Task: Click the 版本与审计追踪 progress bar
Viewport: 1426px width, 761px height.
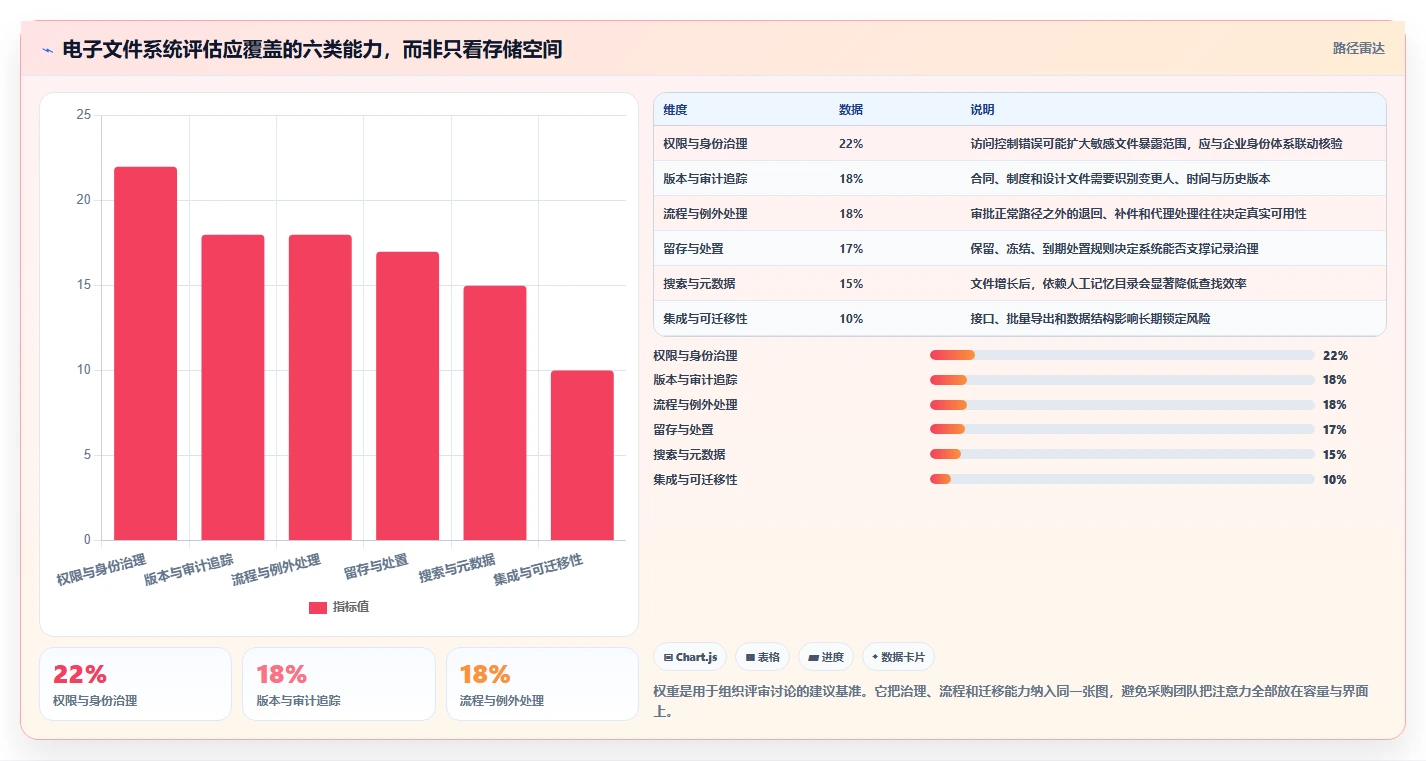Action: [x=1122, y=380]
